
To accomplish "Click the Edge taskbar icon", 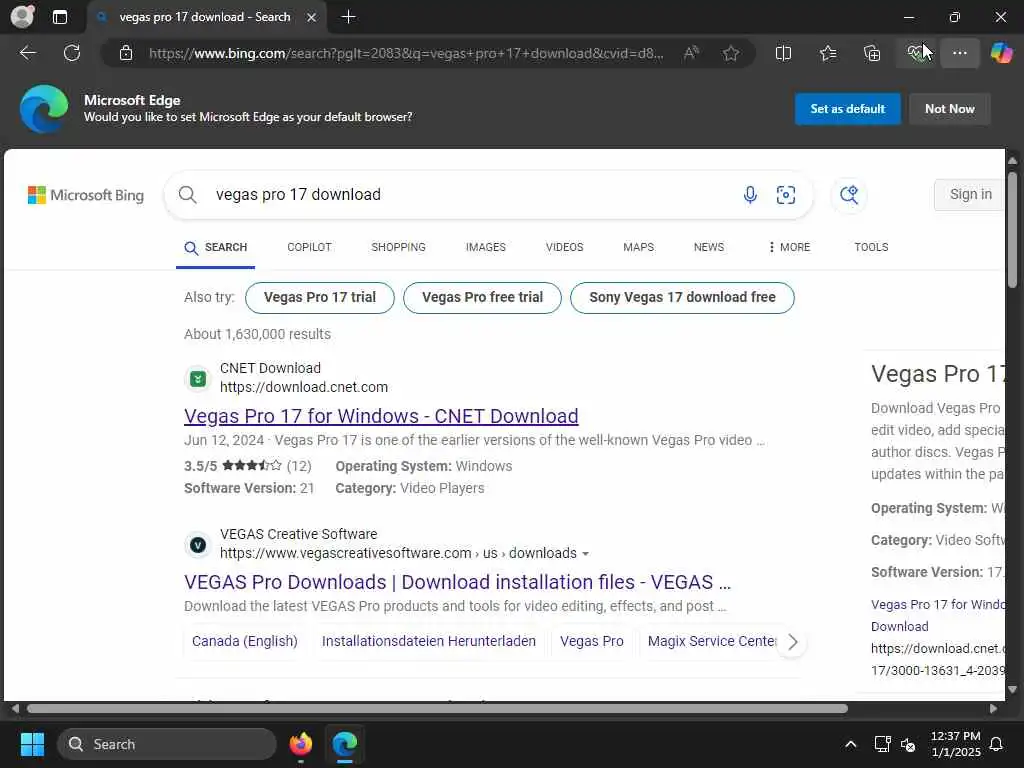I will pos(345,744).
